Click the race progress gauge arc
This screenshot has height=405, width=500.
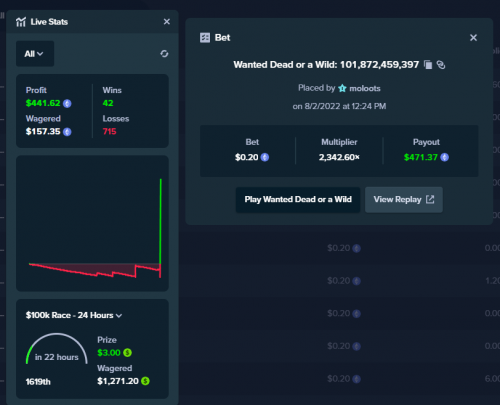point(57,347)
